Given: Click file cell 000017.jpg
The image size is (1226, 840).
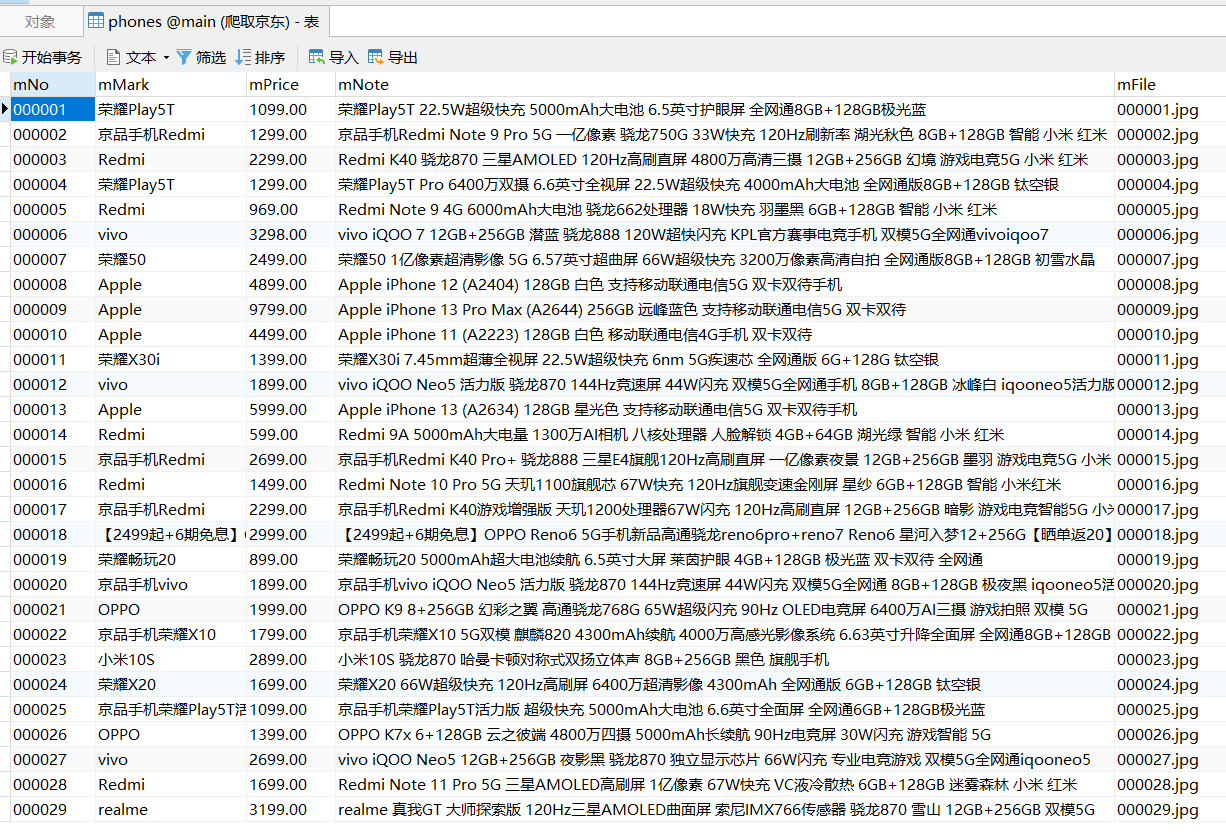Looking at the screenshot, I should pos(1170,509).
